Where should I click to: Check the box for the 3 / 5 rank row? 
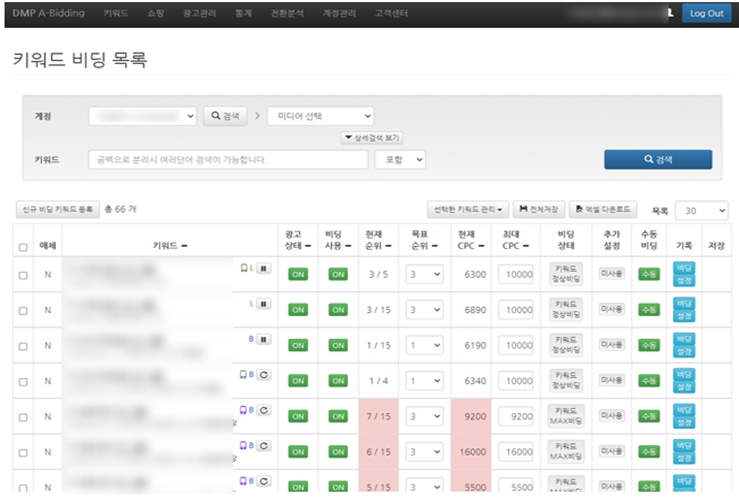23,275
